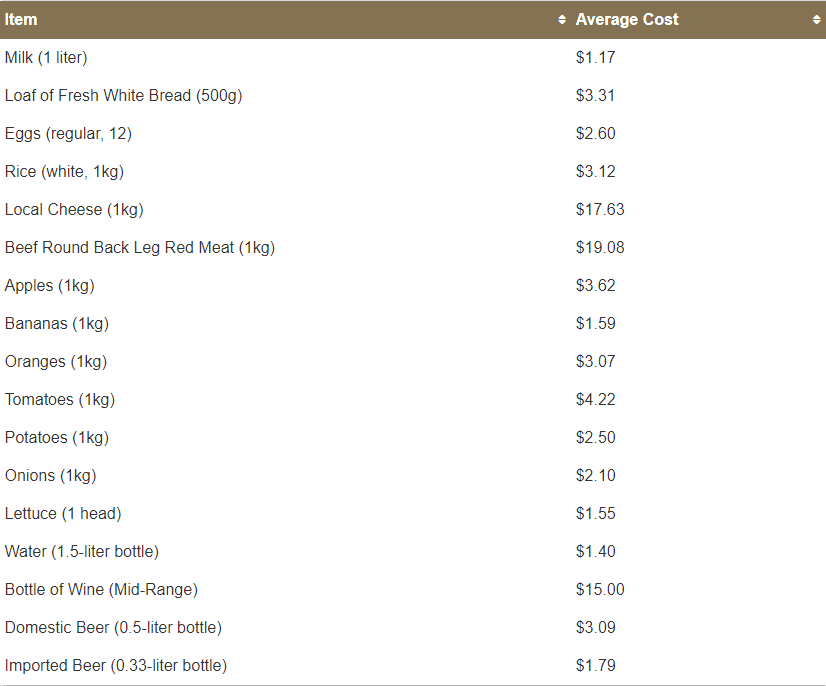Click the Domestic Beer (0.5-liter bottle) item
The height and width of the screenshot is (686, 826).
(113, 628)
